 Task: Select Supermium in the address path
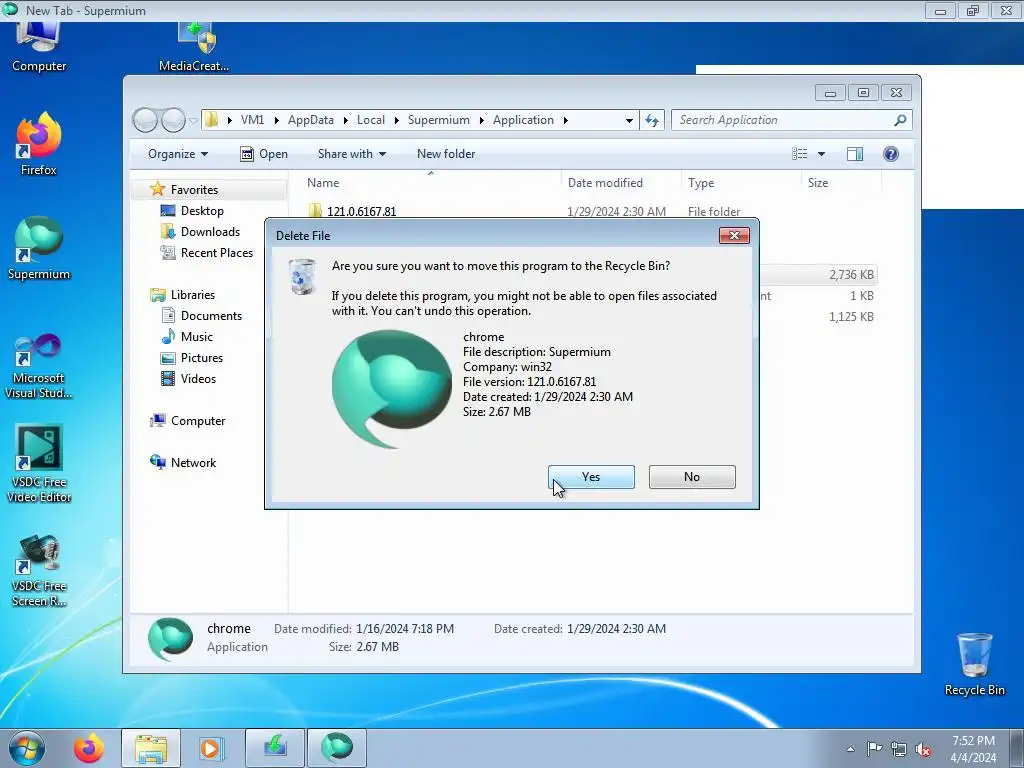click(x=439, y=120)
